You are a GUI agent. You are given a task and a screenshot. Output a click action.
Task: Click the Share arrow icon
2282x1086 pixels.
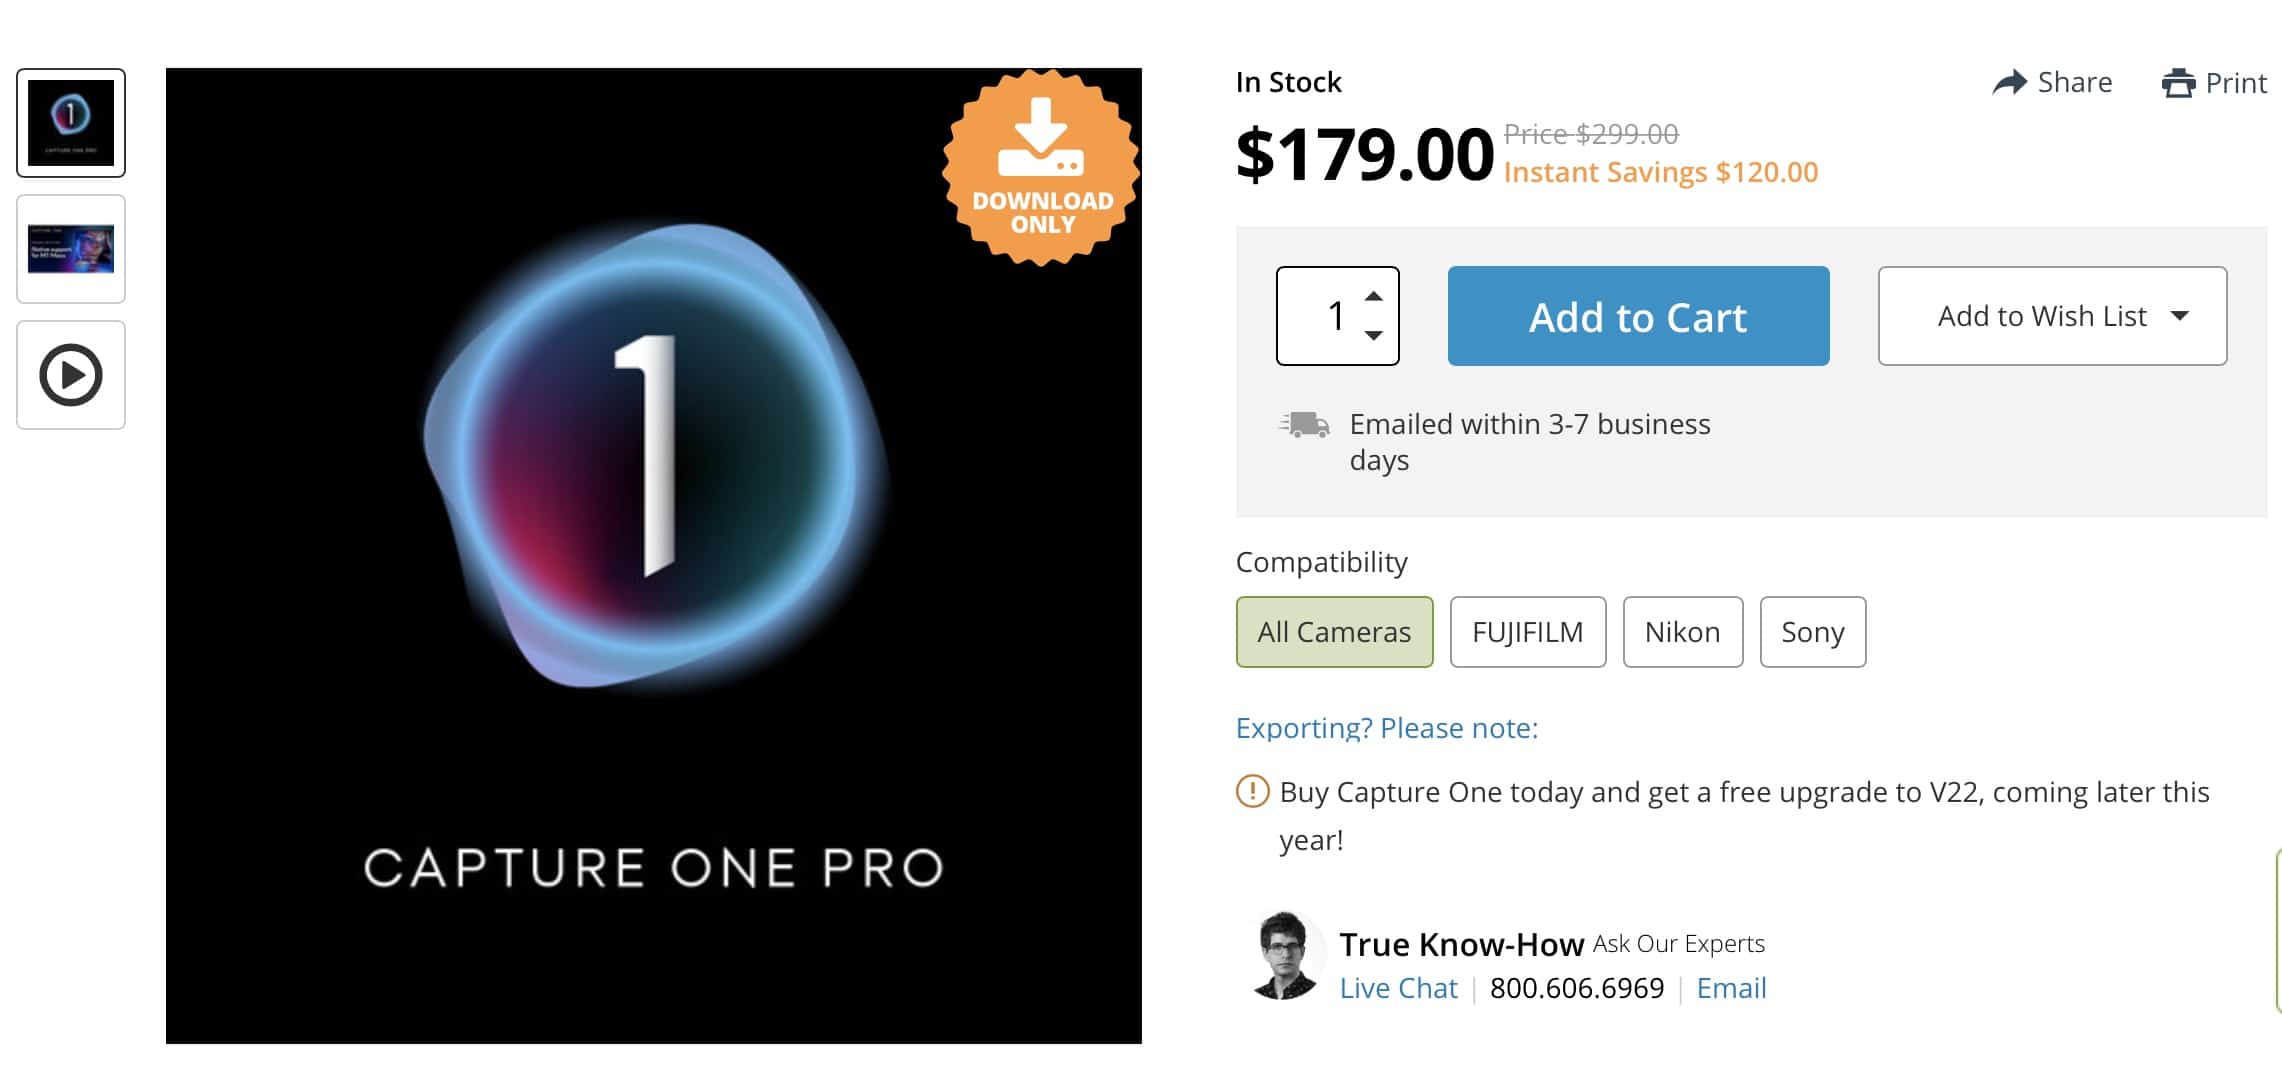[2009, 82]
